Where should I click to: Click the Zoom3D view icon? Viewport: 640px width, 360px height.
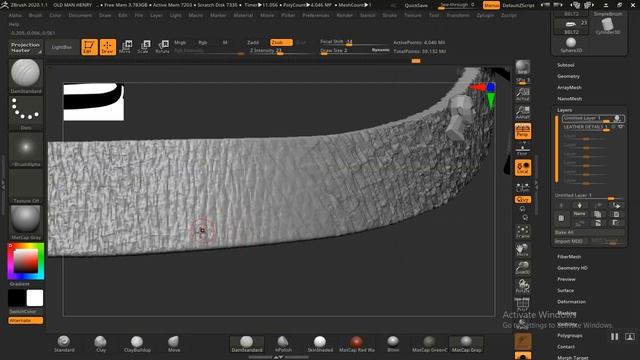tap(523, 268)
